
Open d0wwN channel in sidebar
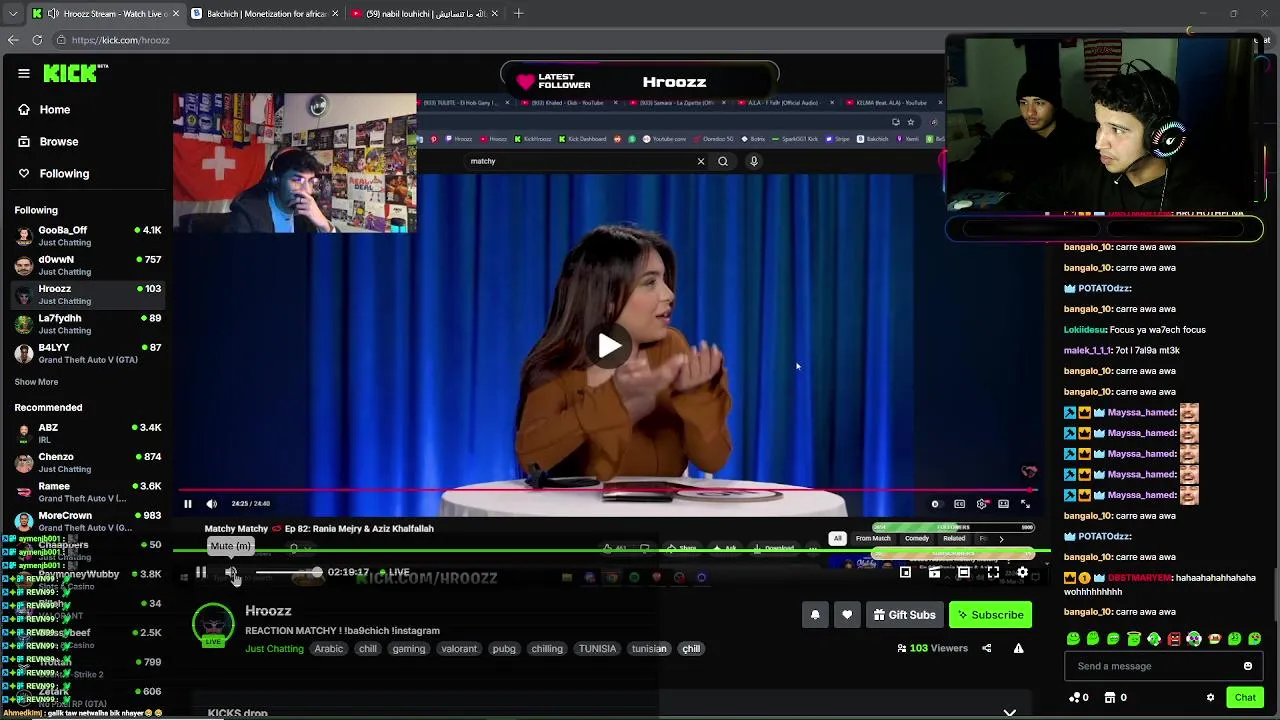[88, 265]
